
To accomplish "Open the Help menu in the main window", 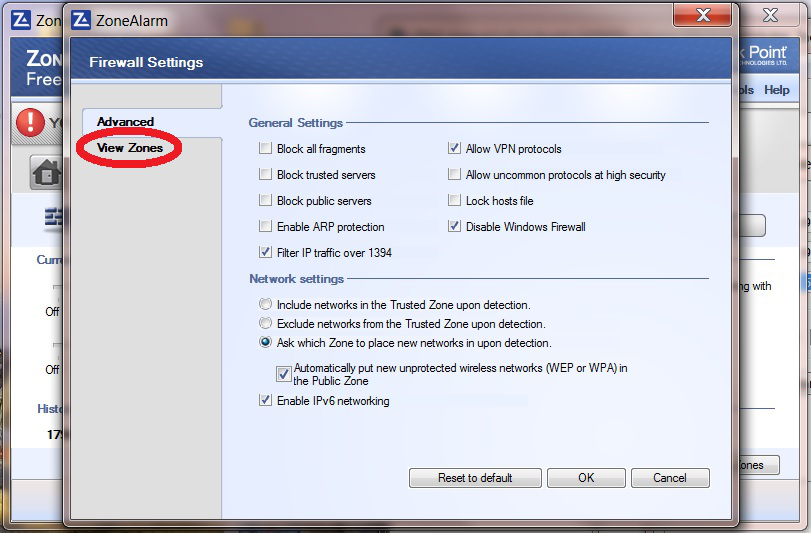I will [777, 90].
